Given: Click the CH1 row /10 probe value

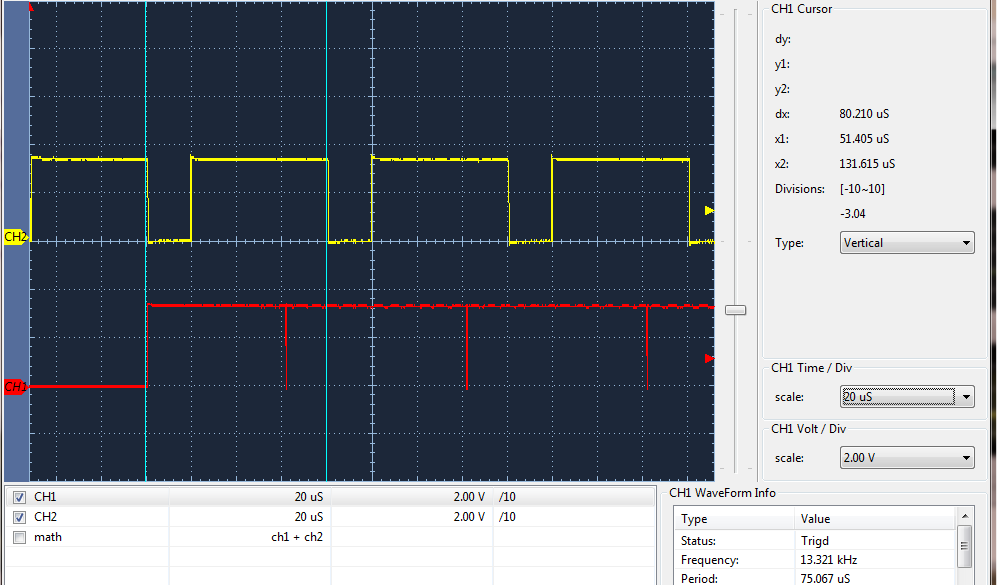Looking at the screenshot, I should 507,497.
